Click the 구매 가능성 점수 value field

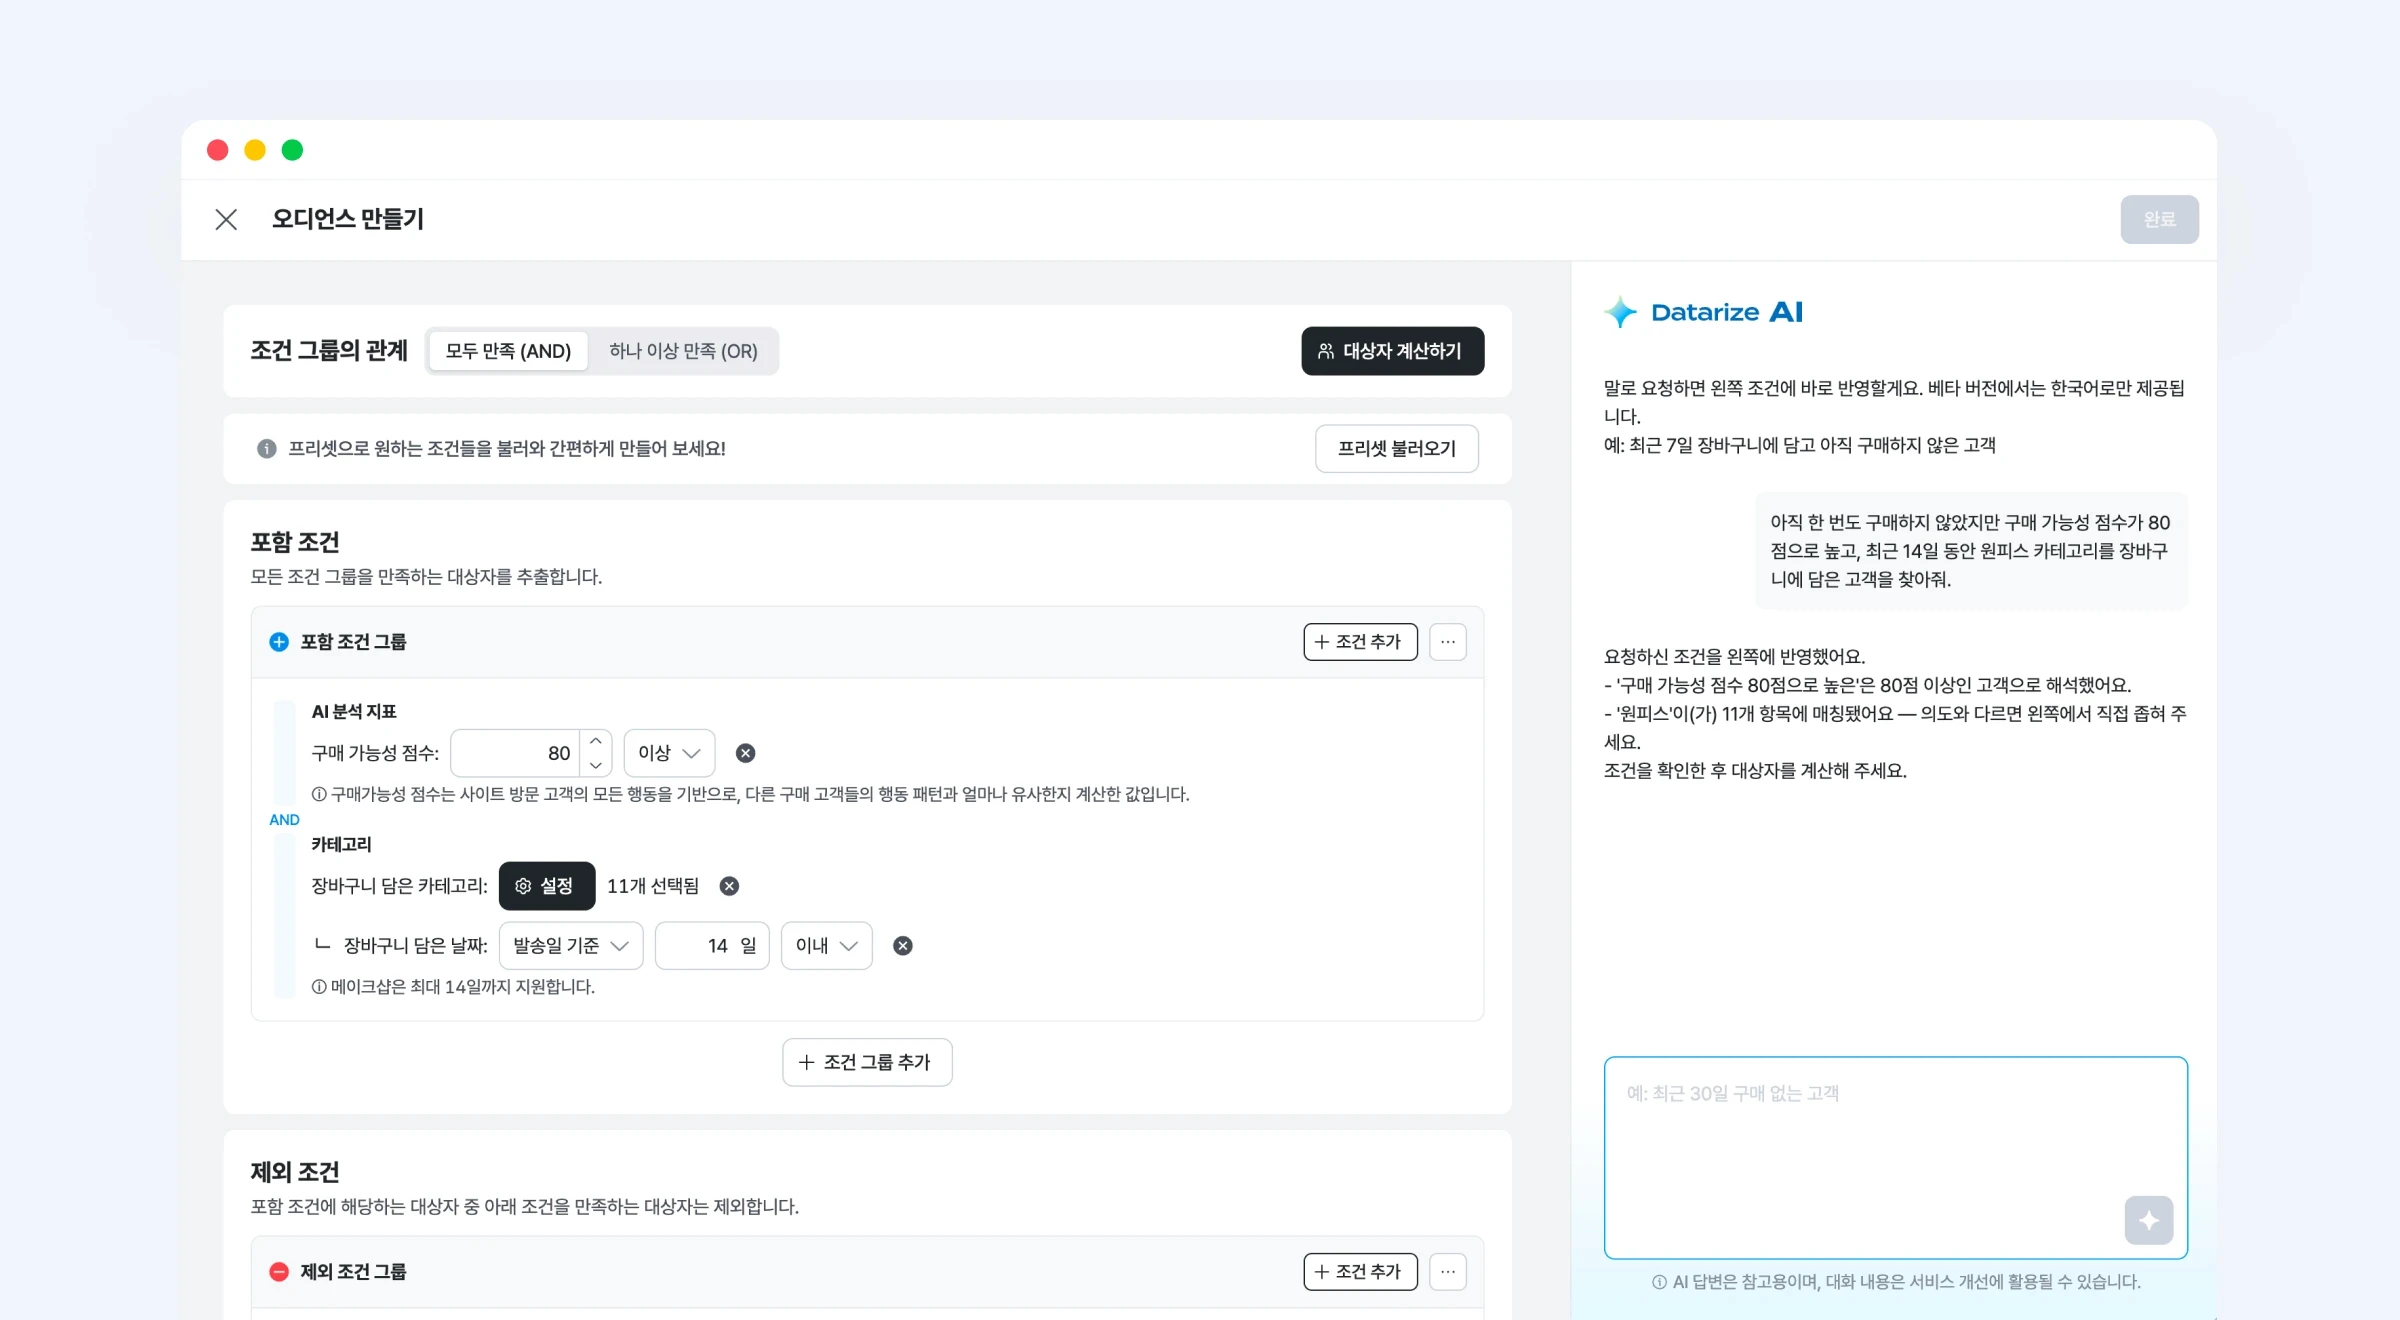pyautogui.click(x=515, y=753)
